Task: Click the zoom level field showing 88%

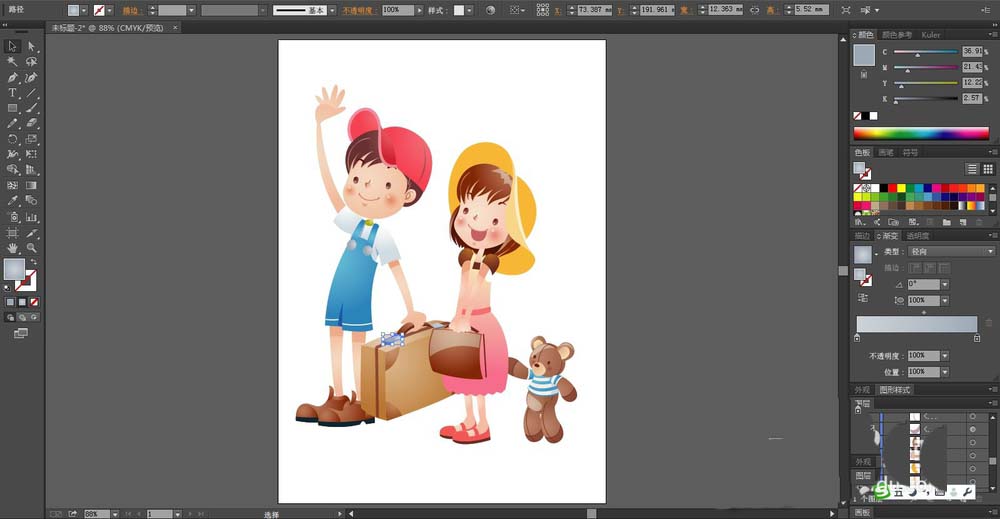Action: coord(96,514)
